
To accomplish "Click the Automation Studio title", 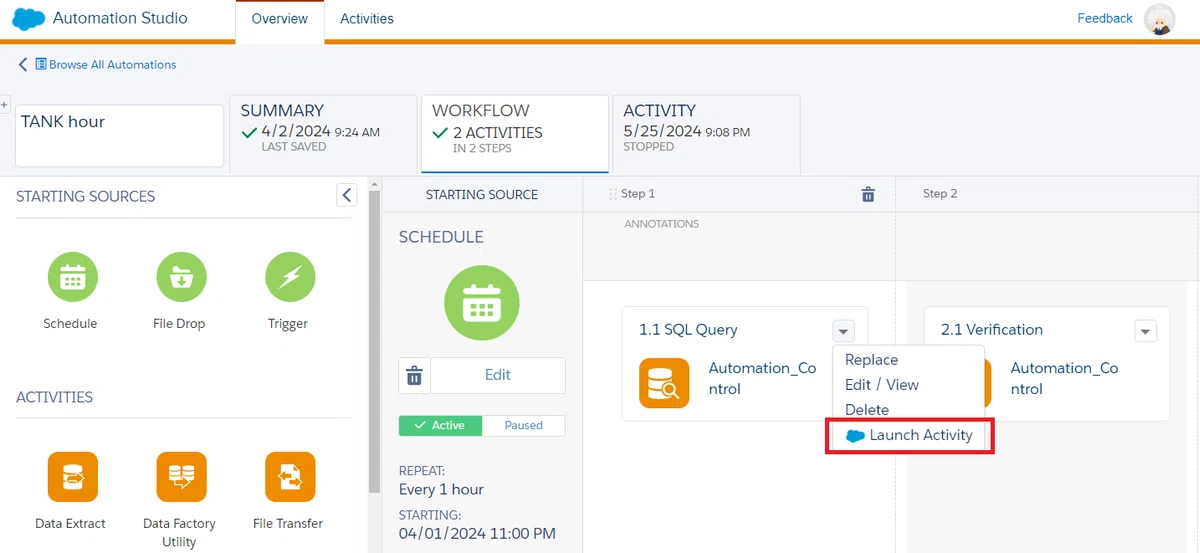I will tap(120, 19).
